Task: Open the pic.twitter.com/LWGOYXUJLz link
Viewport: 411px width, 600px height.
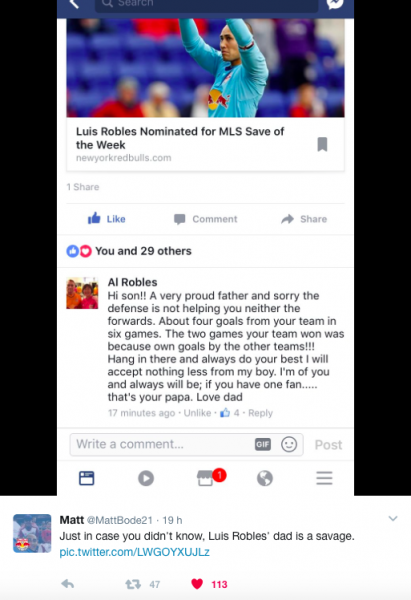Action: (x=134, y=552)
